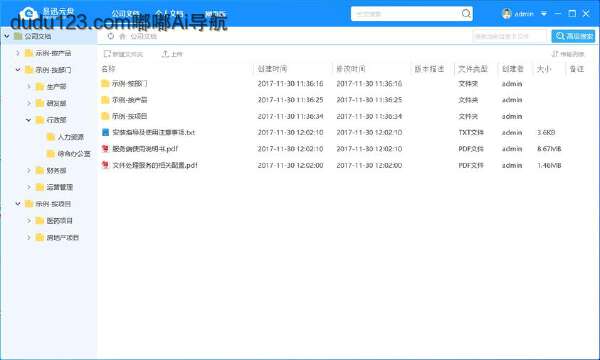Click the admin user avatar icon
This screenshot has height=360, width=600.
point(507,14)
